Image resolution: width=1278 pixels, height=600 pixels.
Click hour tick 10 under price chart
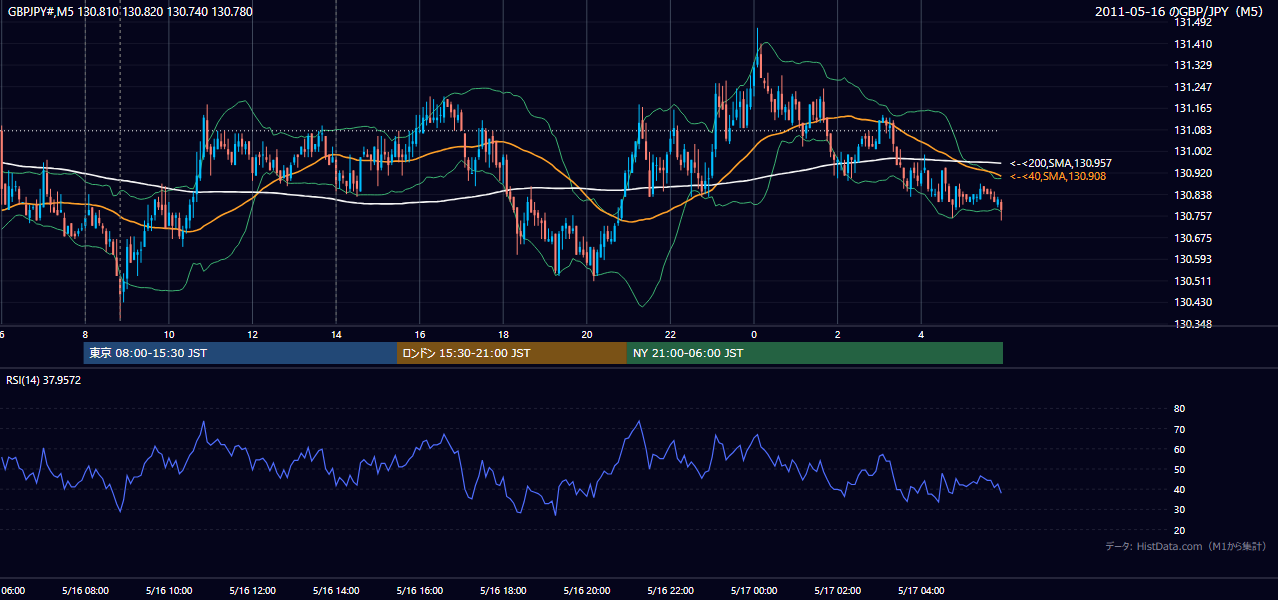click(x=169, y=334)
